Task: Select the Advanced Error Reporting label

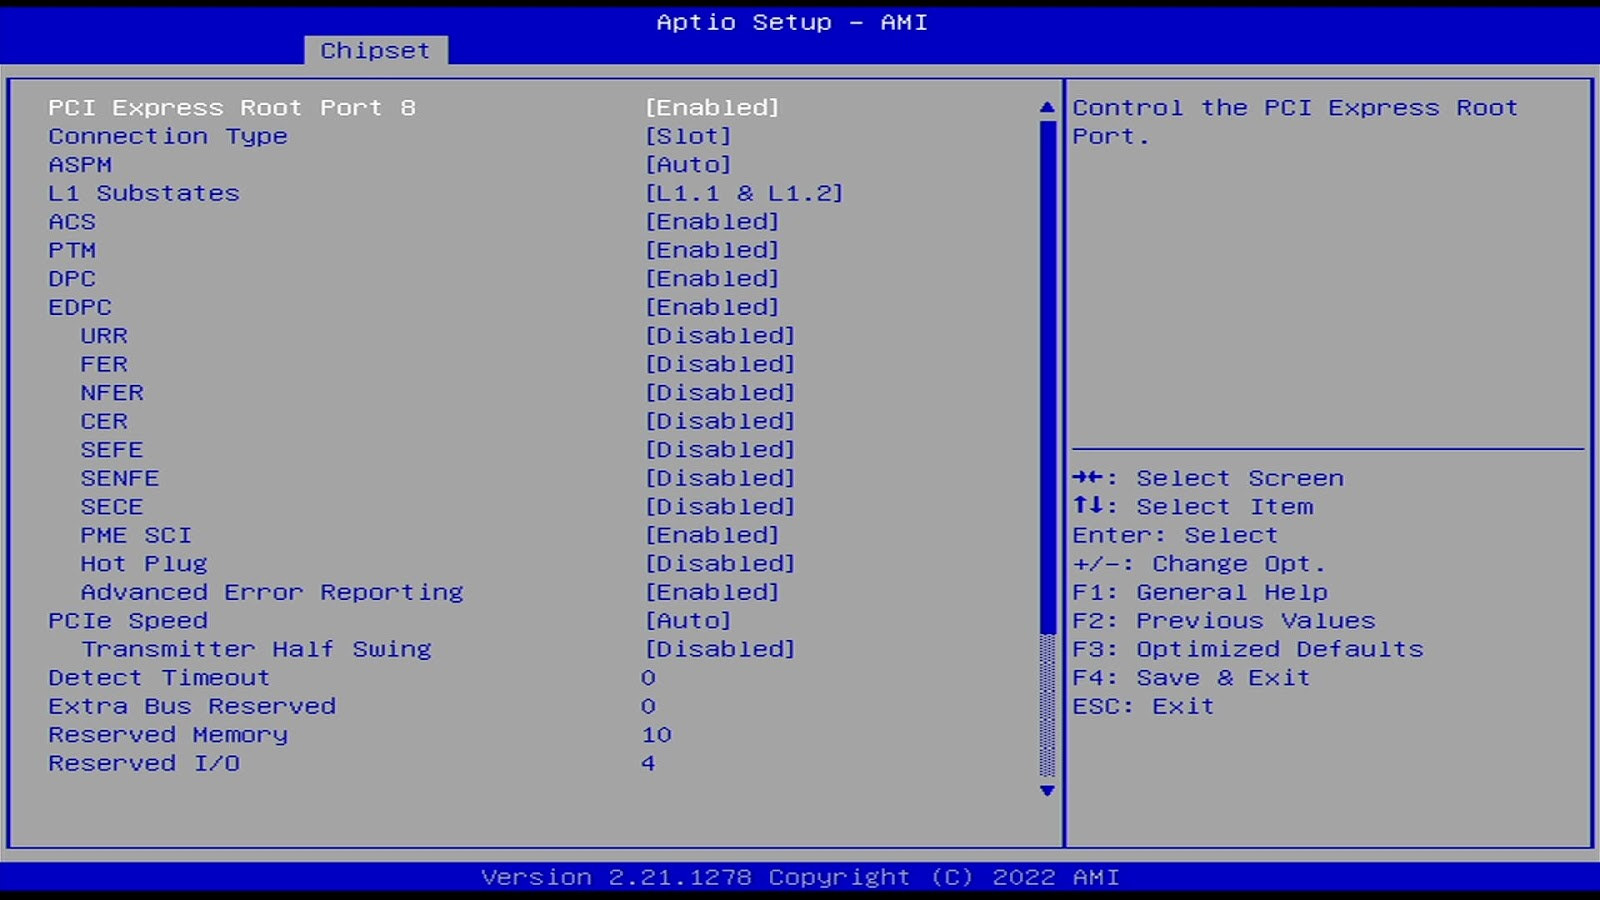Action: [x=272, y=592]
